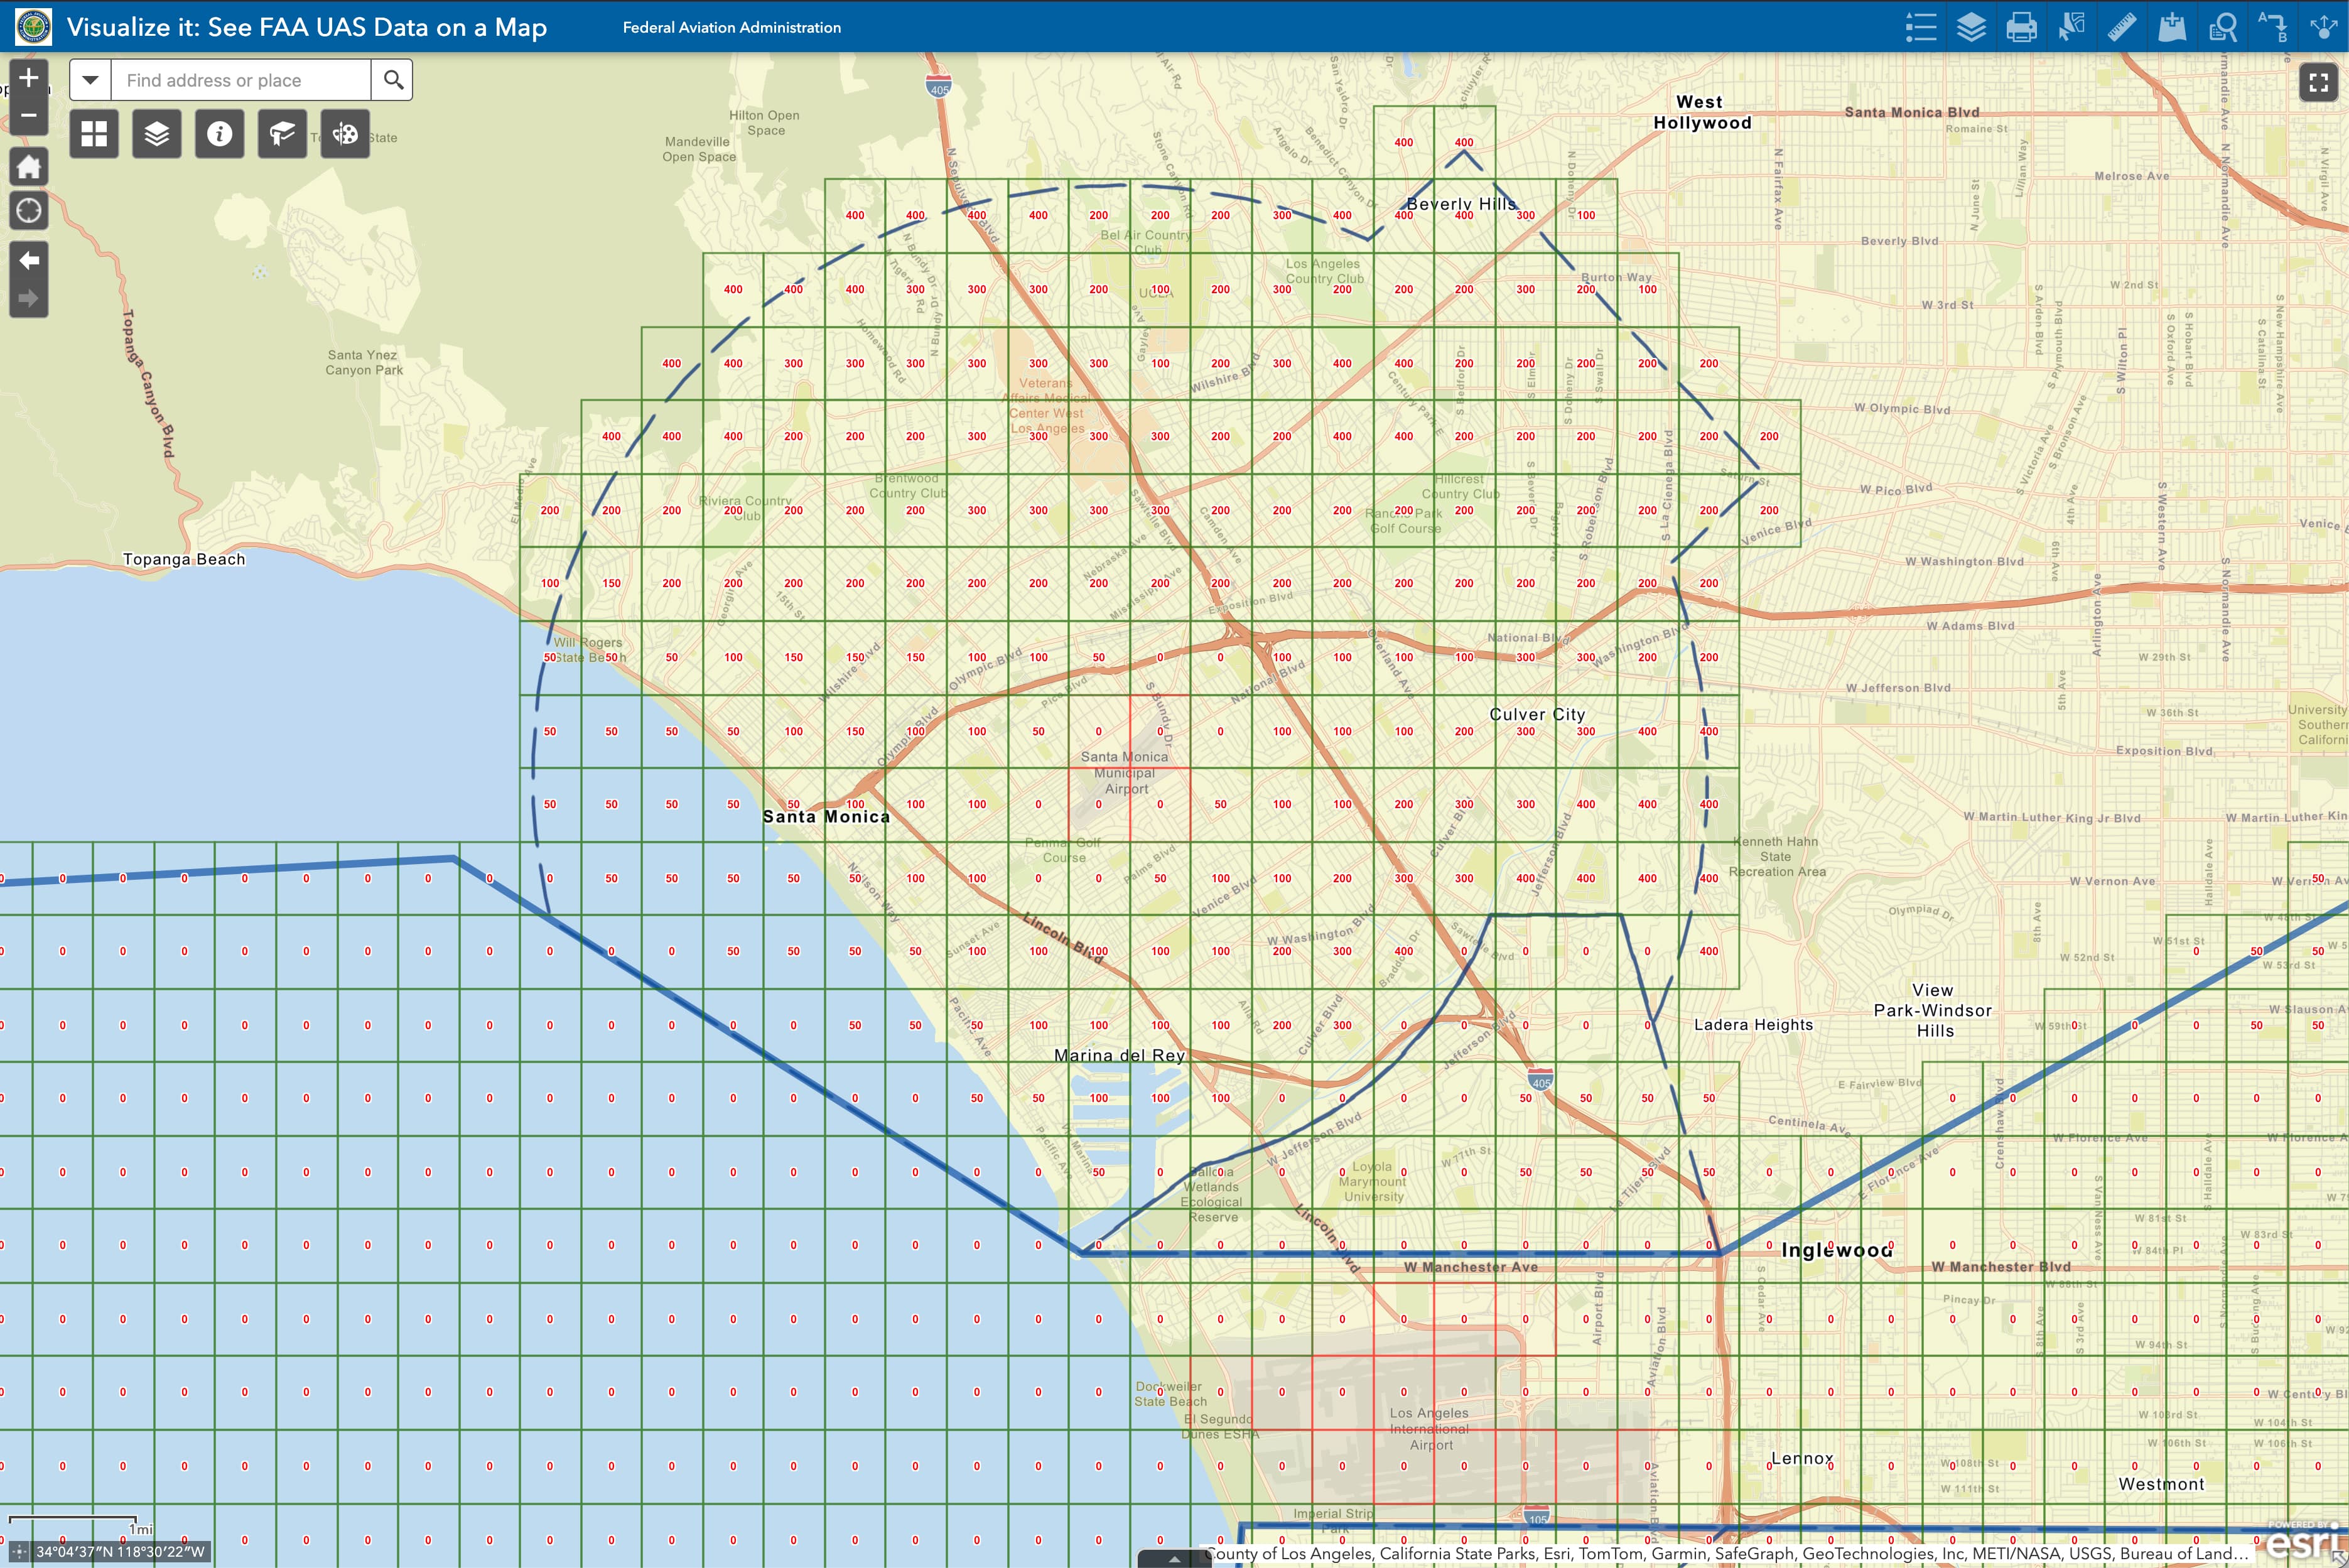
Task: Open the graduation cap tutorial widget
Action: click(282, 134)
